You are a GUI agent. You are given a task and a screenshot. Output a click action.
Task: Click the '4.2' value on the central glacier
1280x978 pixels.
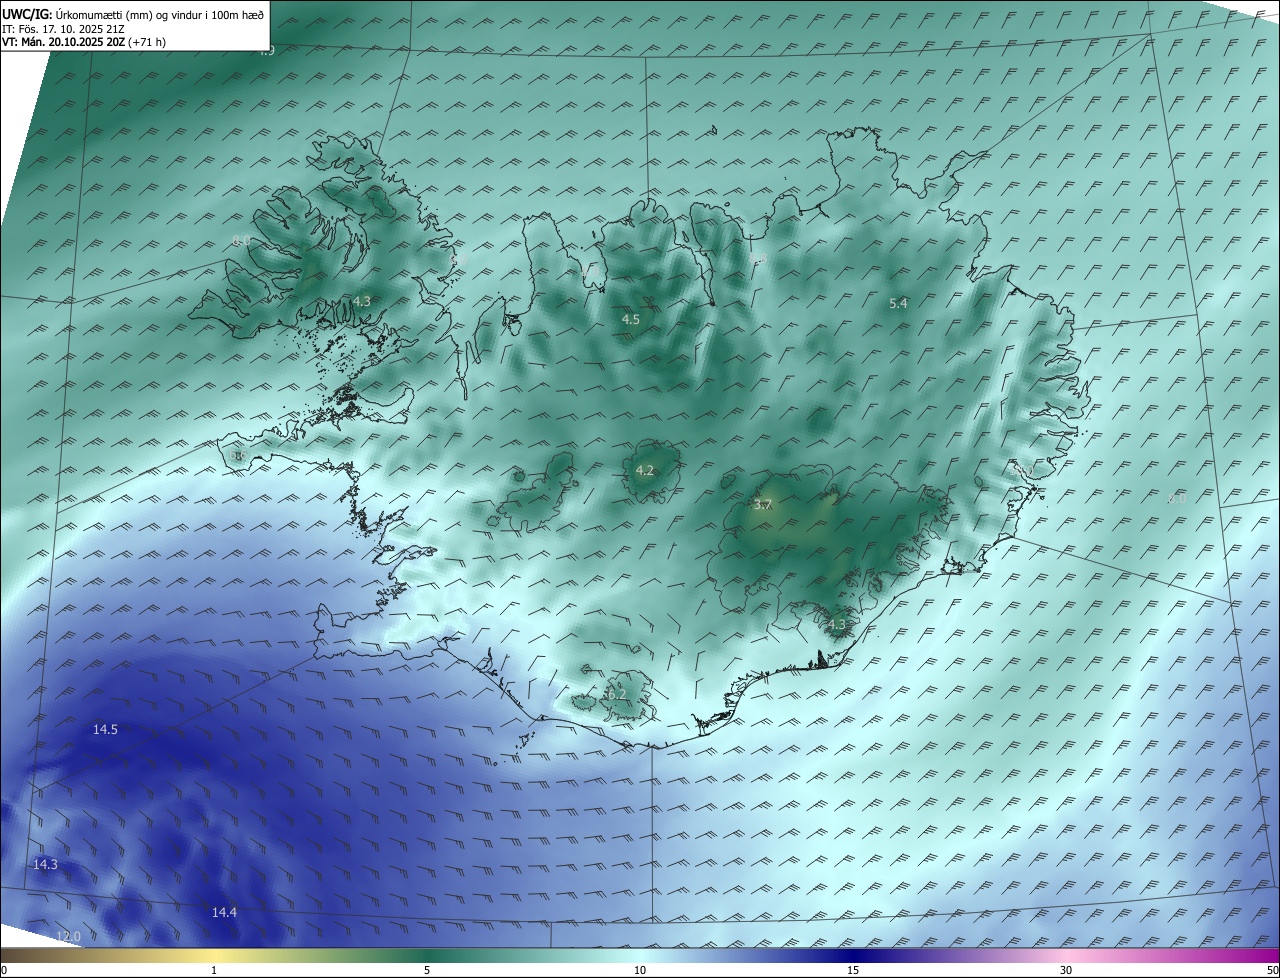tap(645, 470)
